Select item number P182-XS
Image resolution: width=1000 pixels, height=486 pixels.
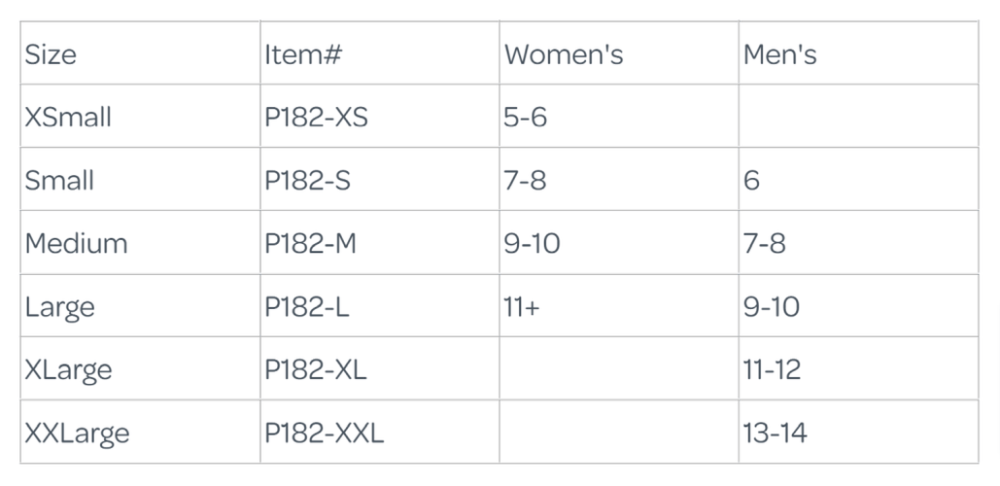point(316,117)
